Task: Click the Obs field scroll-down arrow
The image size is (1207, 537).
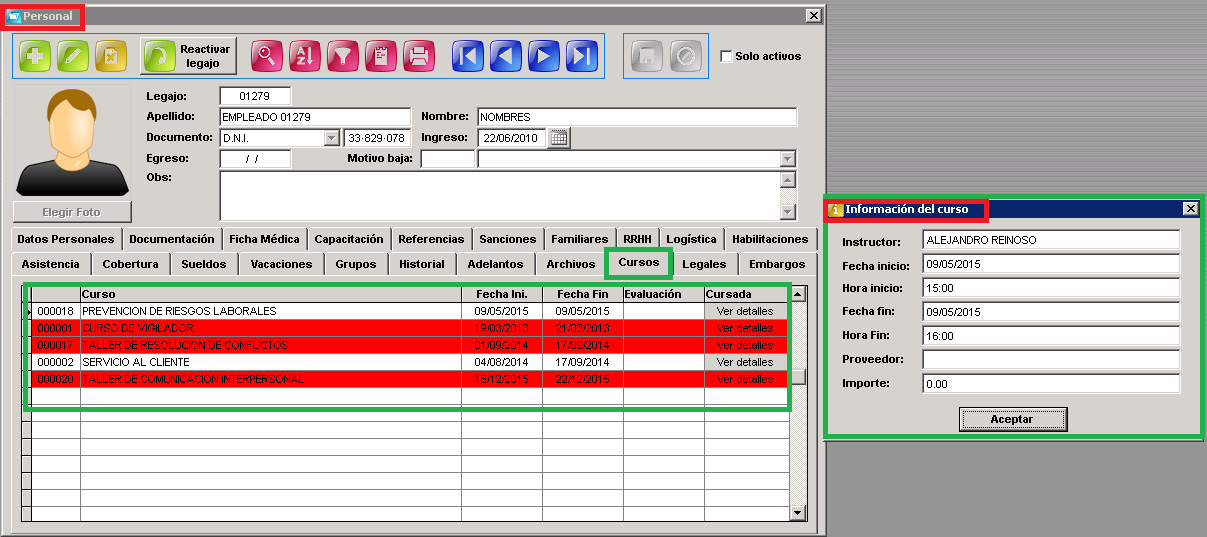Action: point(788,211)
